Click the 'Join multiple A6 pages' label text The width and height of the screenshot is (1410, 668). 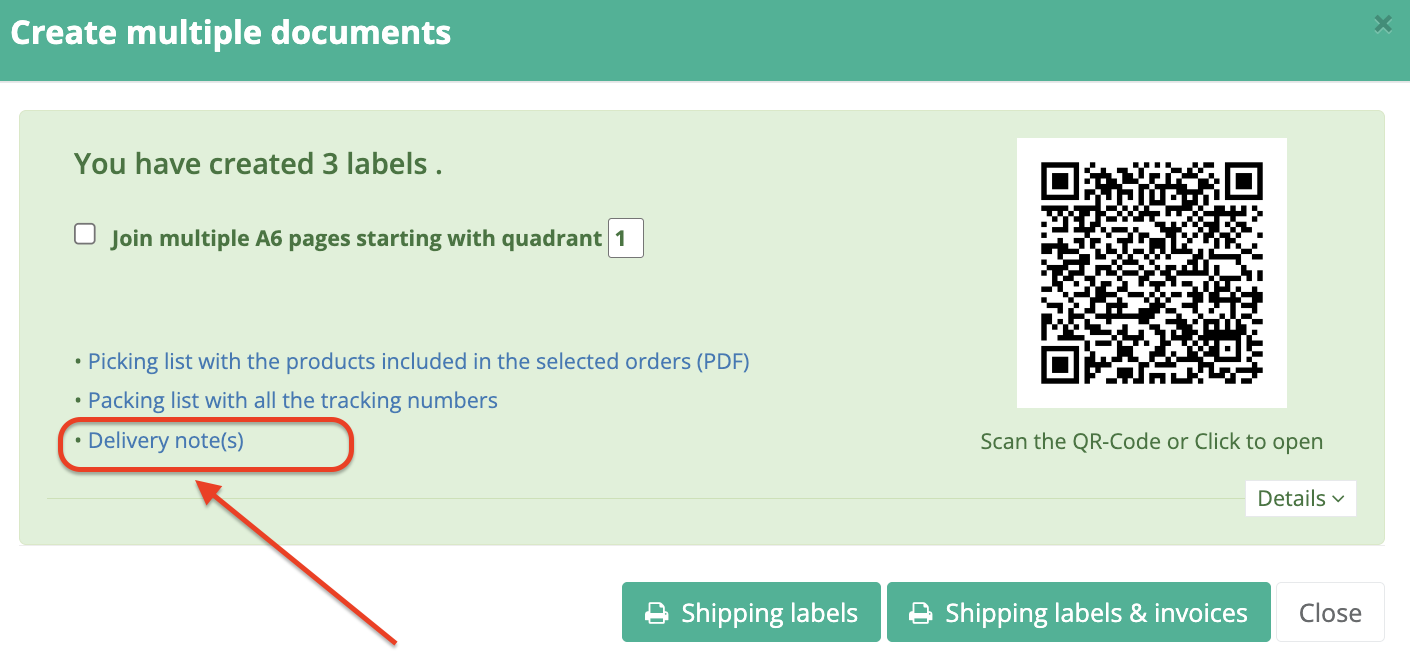[356, 239]
